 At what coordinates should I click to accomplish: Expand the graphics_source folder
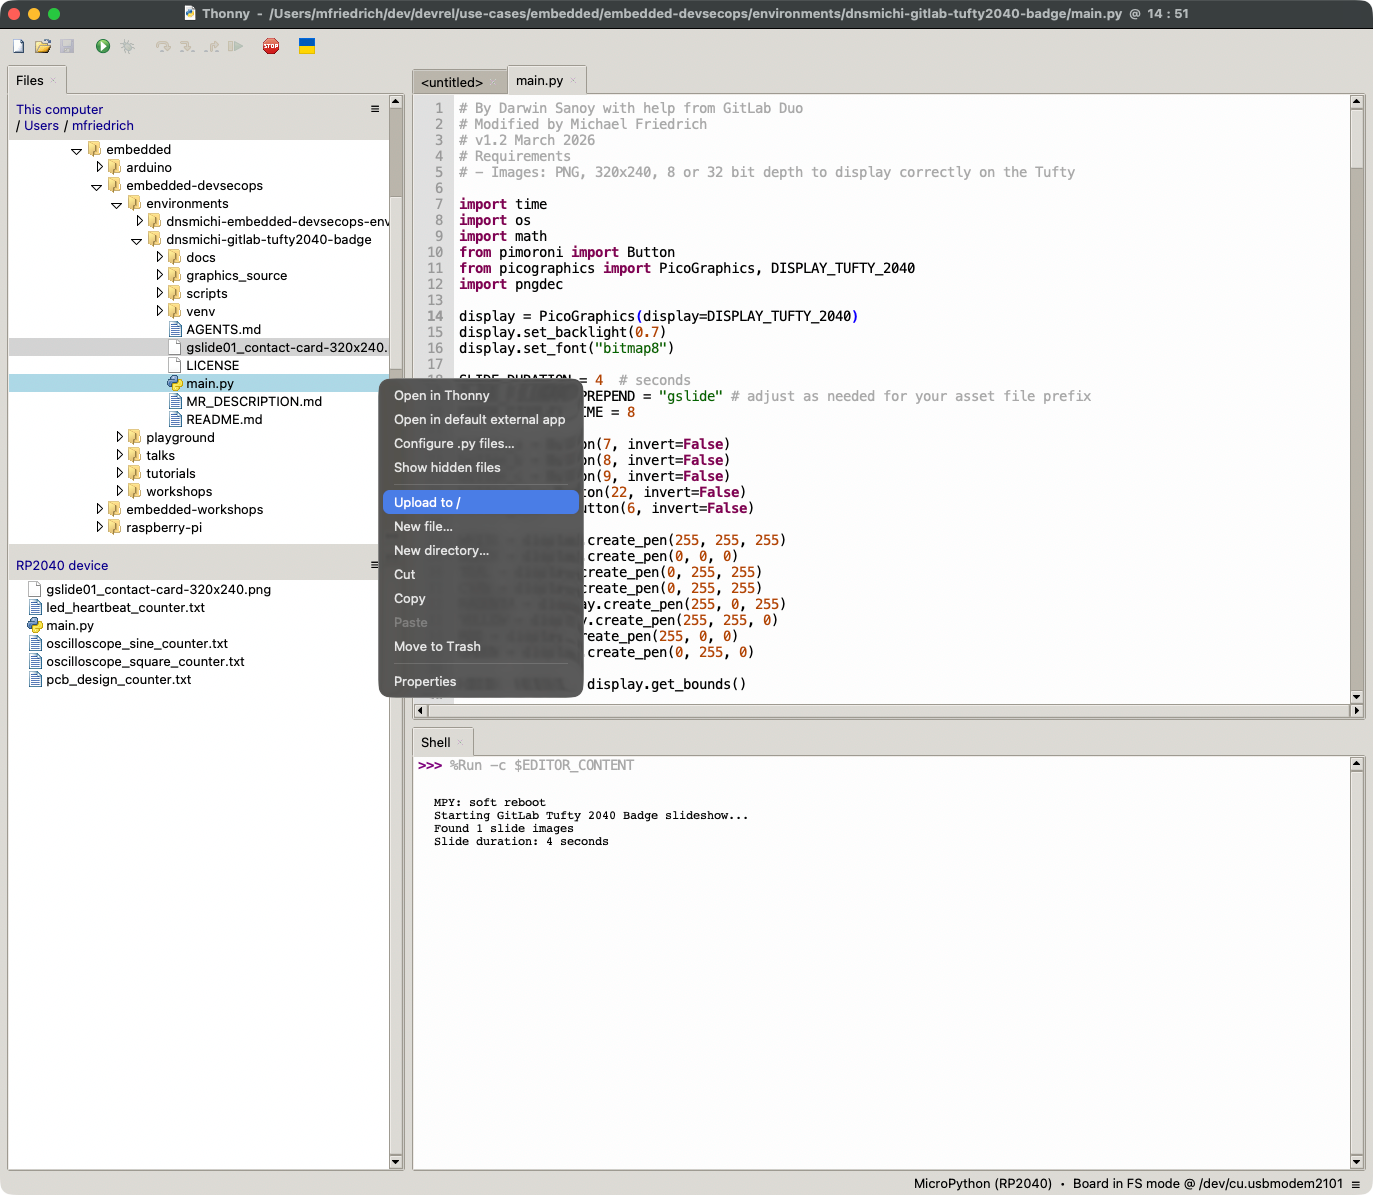pos(159,275)
